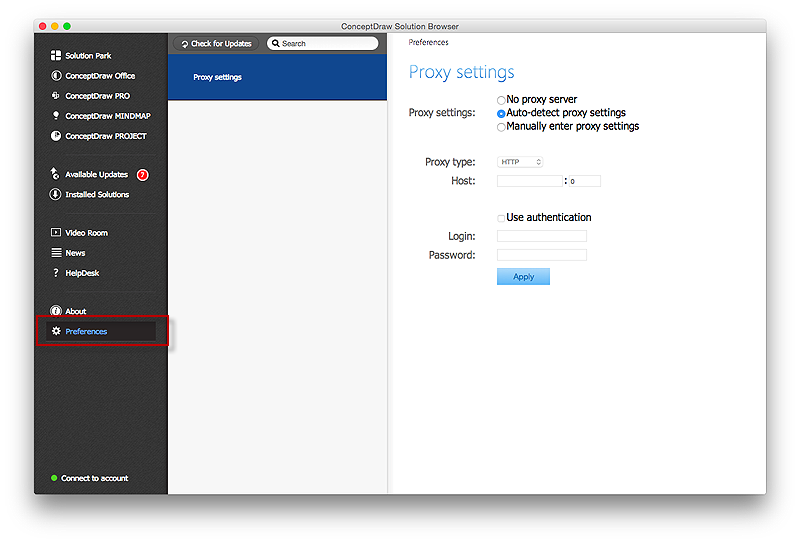Open the Proxy type HTTP dropdown
Image resolution: width=800 pixels, height=543 pixels.
(x=520, y=162)
